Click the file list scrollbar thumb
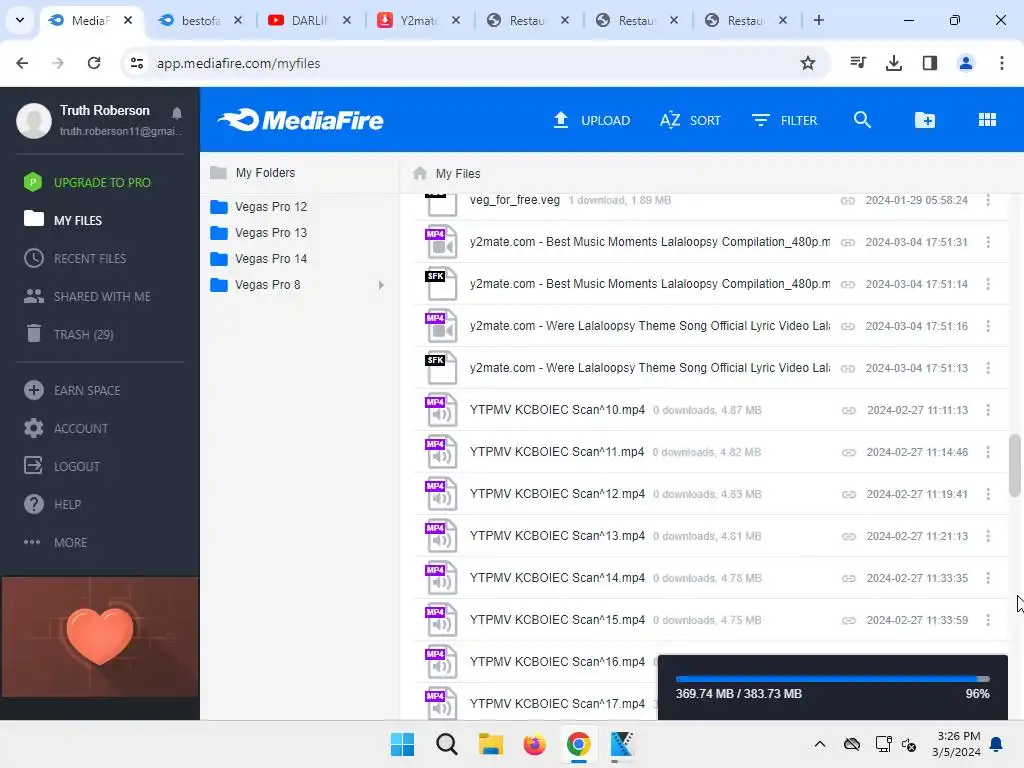Image resolution: width=1024 pixels, height=768 pixels. coord(1014,466)
